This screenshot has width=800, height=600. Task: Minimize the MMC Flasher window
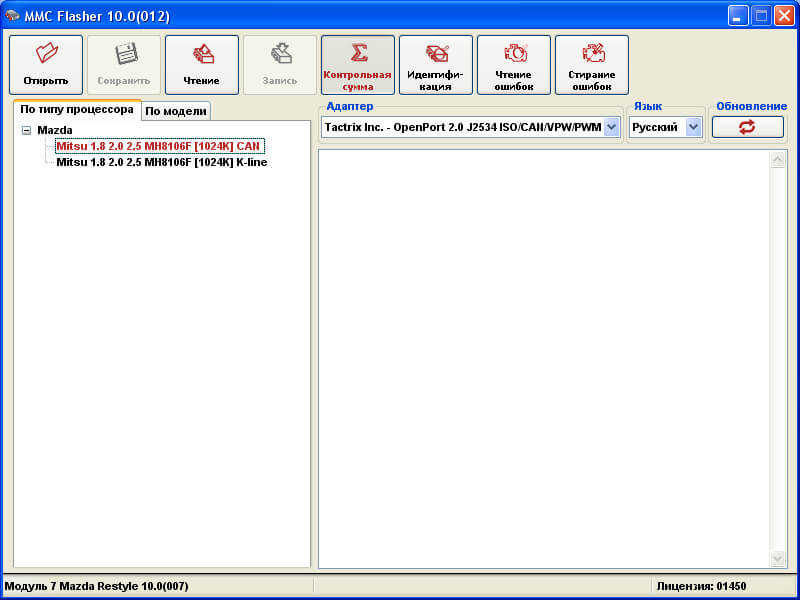point(737,16)
